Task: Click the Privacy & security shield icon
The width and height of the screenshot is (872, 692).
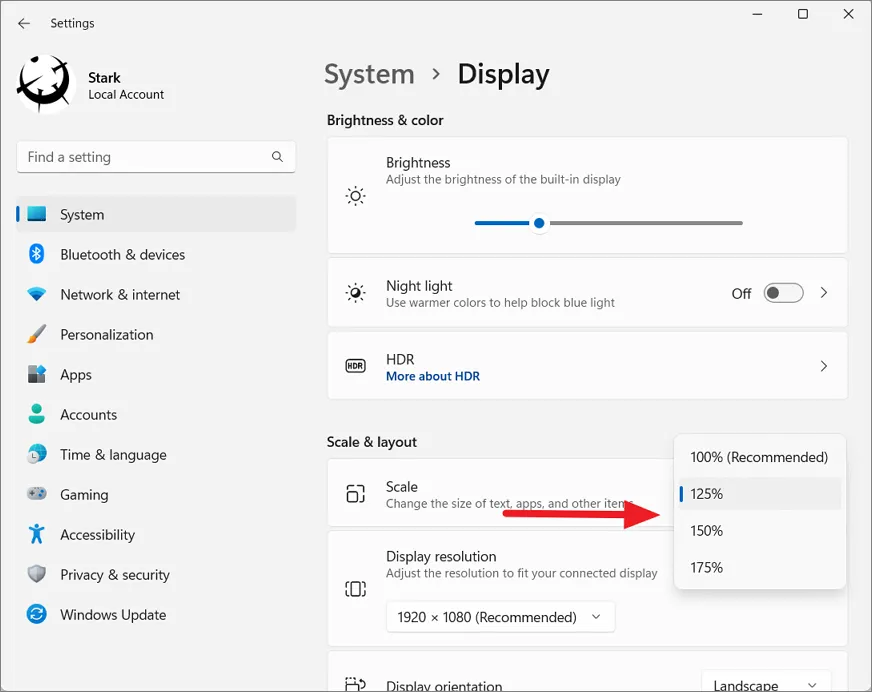Action: coord(37,574)
